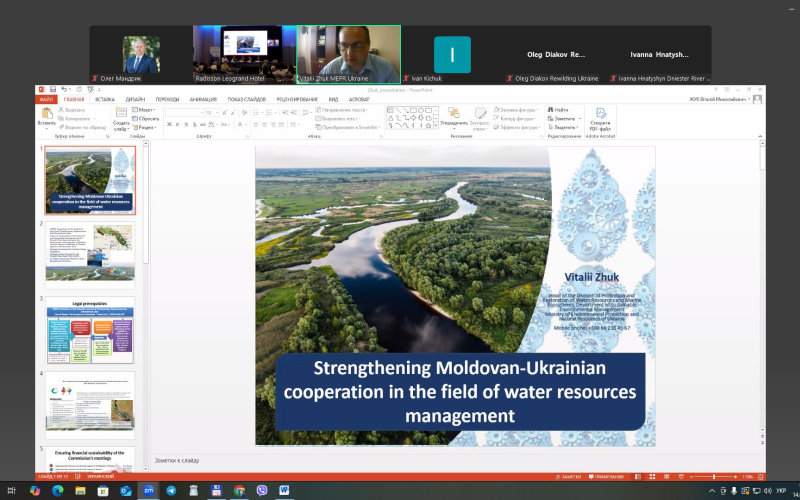Open Select (Выделить) dropdown

(x=564, y=127)
